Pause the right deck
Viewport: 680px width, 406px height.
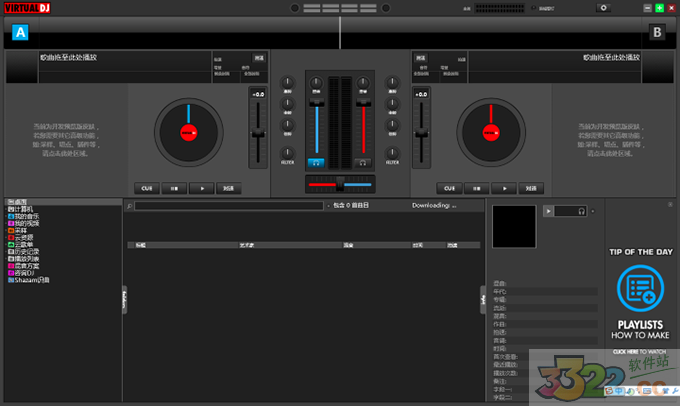(477, 188)
